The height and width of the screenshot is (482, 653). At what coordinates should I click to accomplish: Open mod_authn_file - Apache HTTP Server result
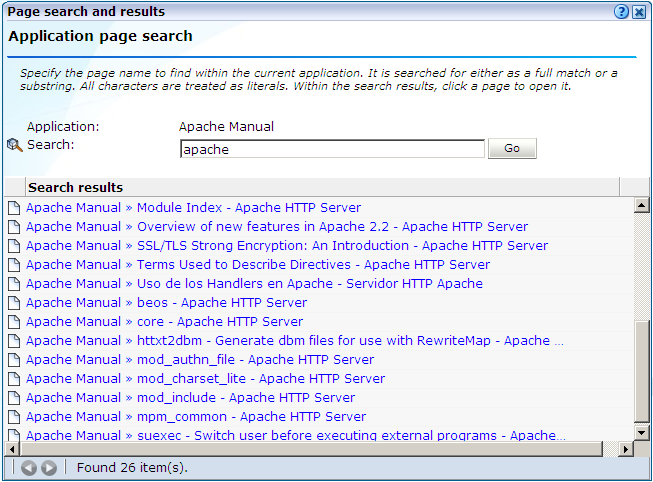[x=200, y=360]
